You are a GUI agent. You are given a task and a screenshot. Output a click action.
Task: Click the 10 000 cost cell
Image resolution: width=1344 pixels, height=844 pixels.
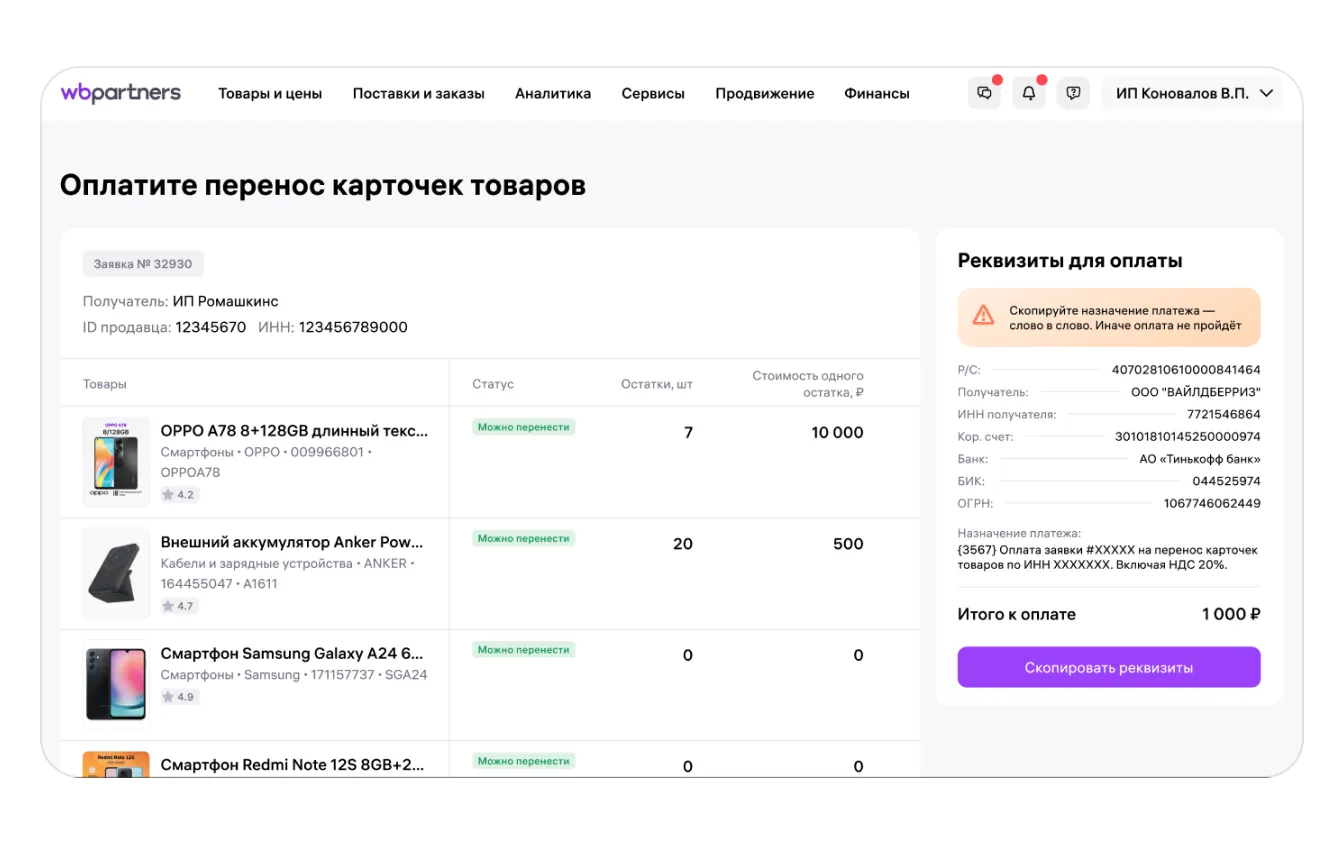837,432
